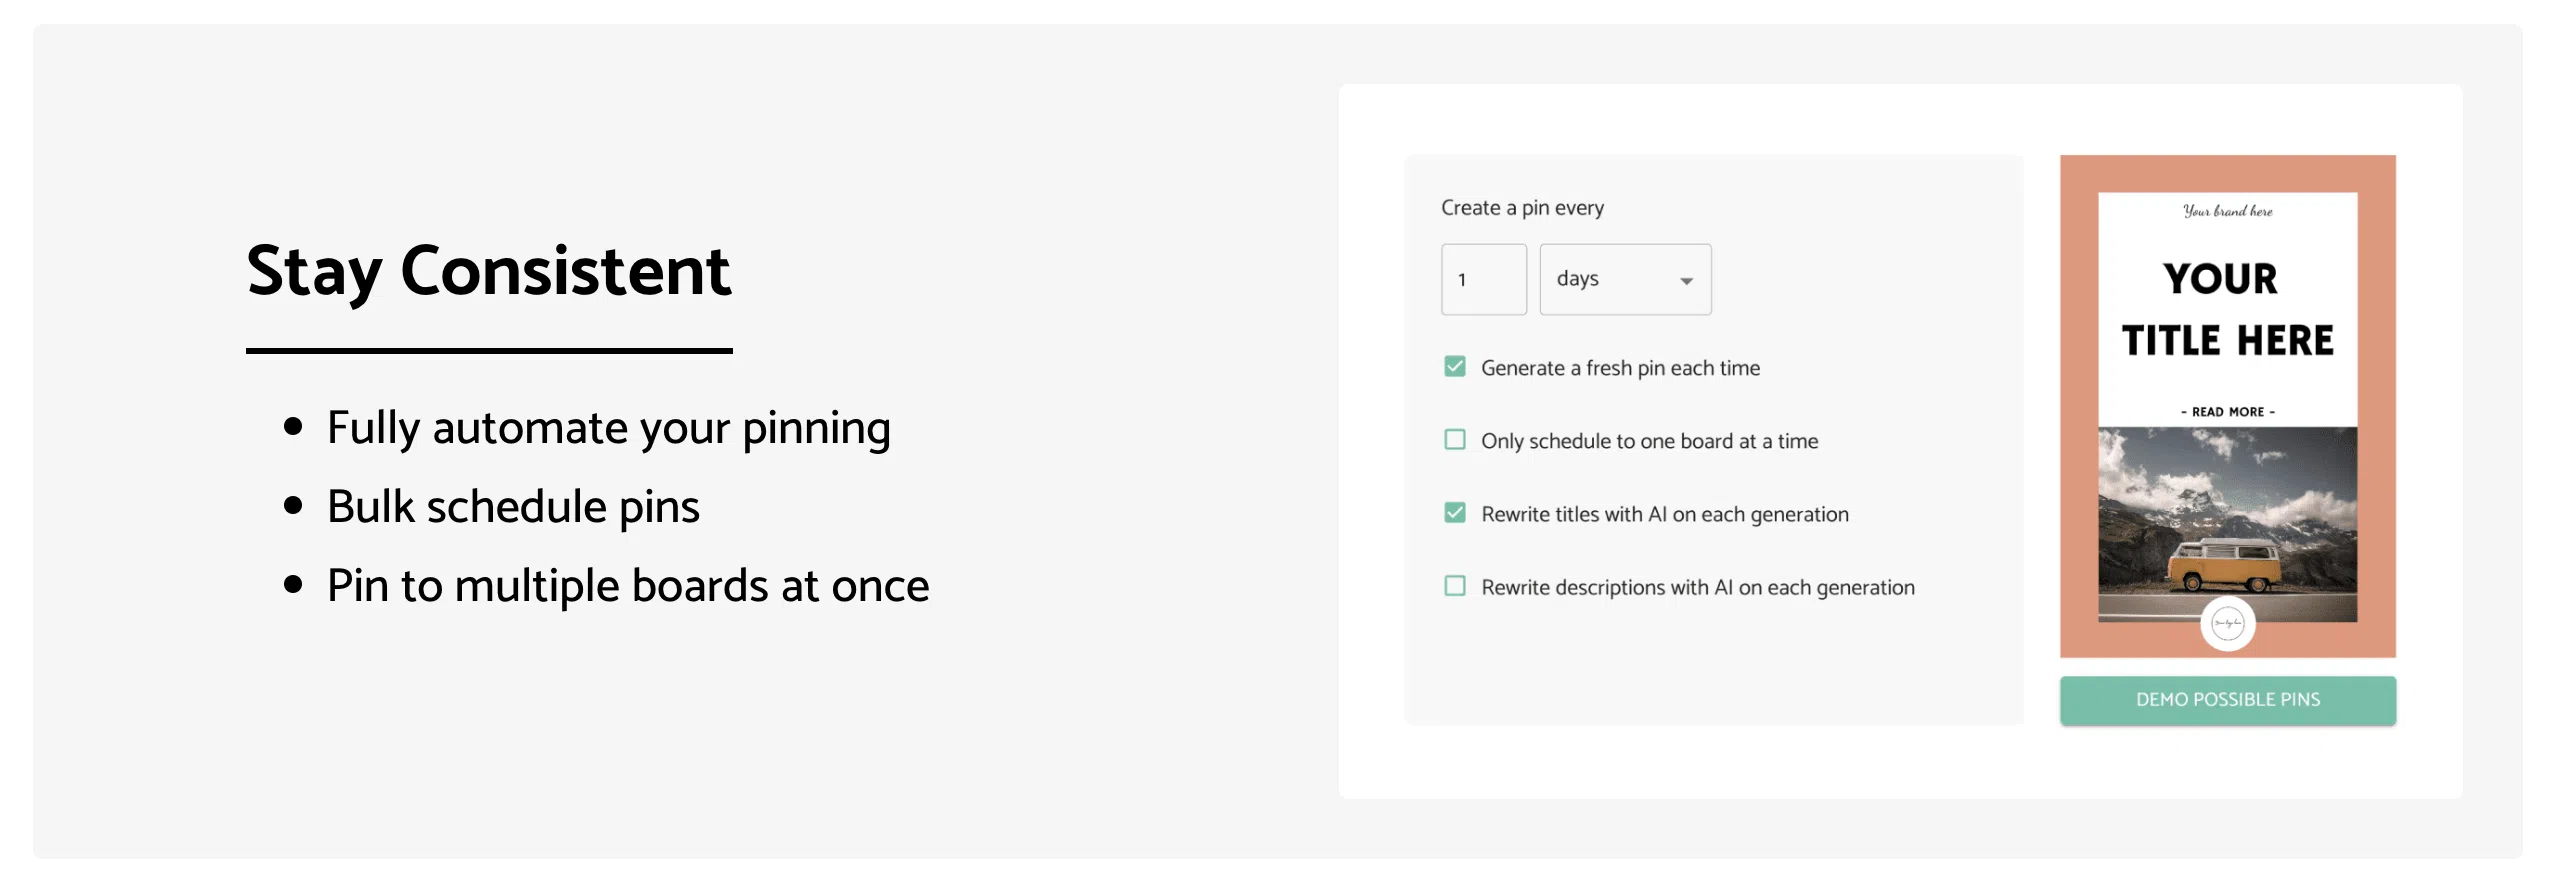The image size is (2552, 888).
Task: Disable Rewrite titles with AI checkbox
Action: (1455, 513)
